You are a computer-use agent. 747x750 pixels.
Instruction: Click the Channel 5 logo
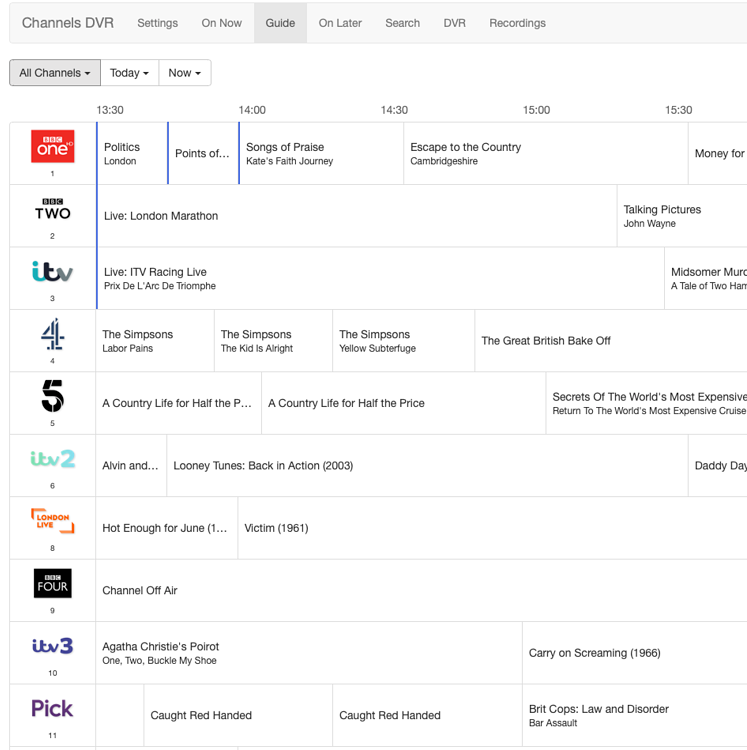(x=53, y=396)
